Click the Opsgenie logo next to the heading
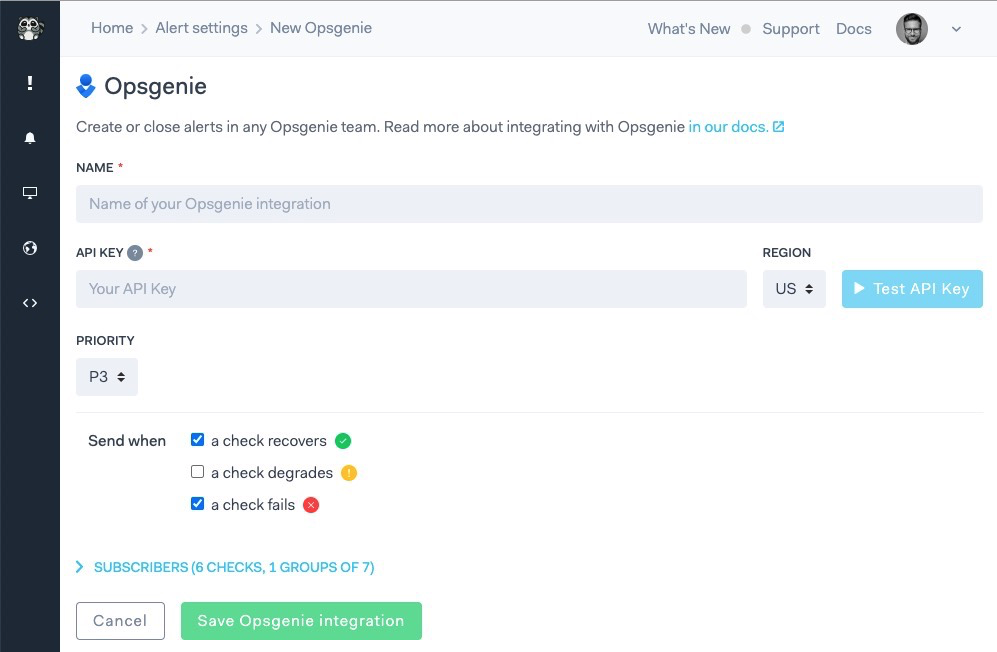The image size is (997, 652). click(87, 86)
